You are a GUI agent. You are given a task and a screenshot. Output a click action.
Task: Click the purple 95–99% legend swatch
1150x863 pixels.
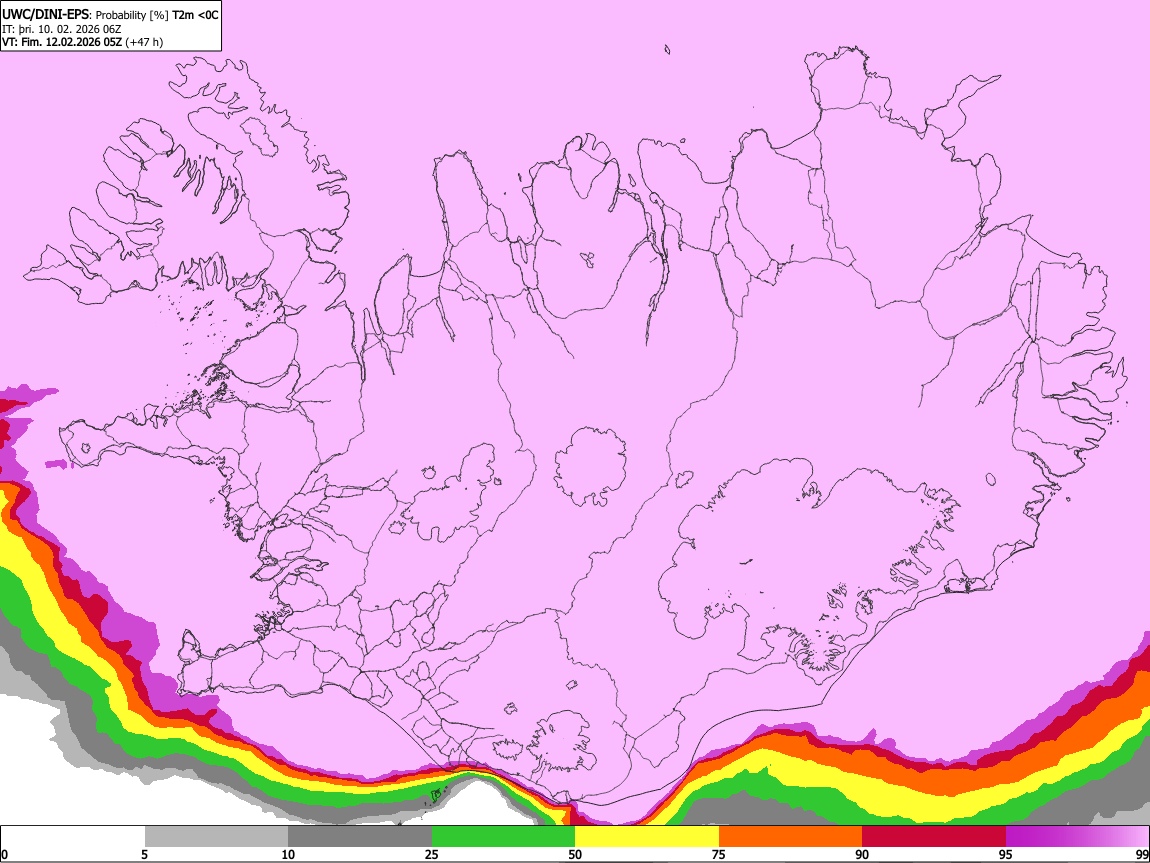click(1077, 837)
